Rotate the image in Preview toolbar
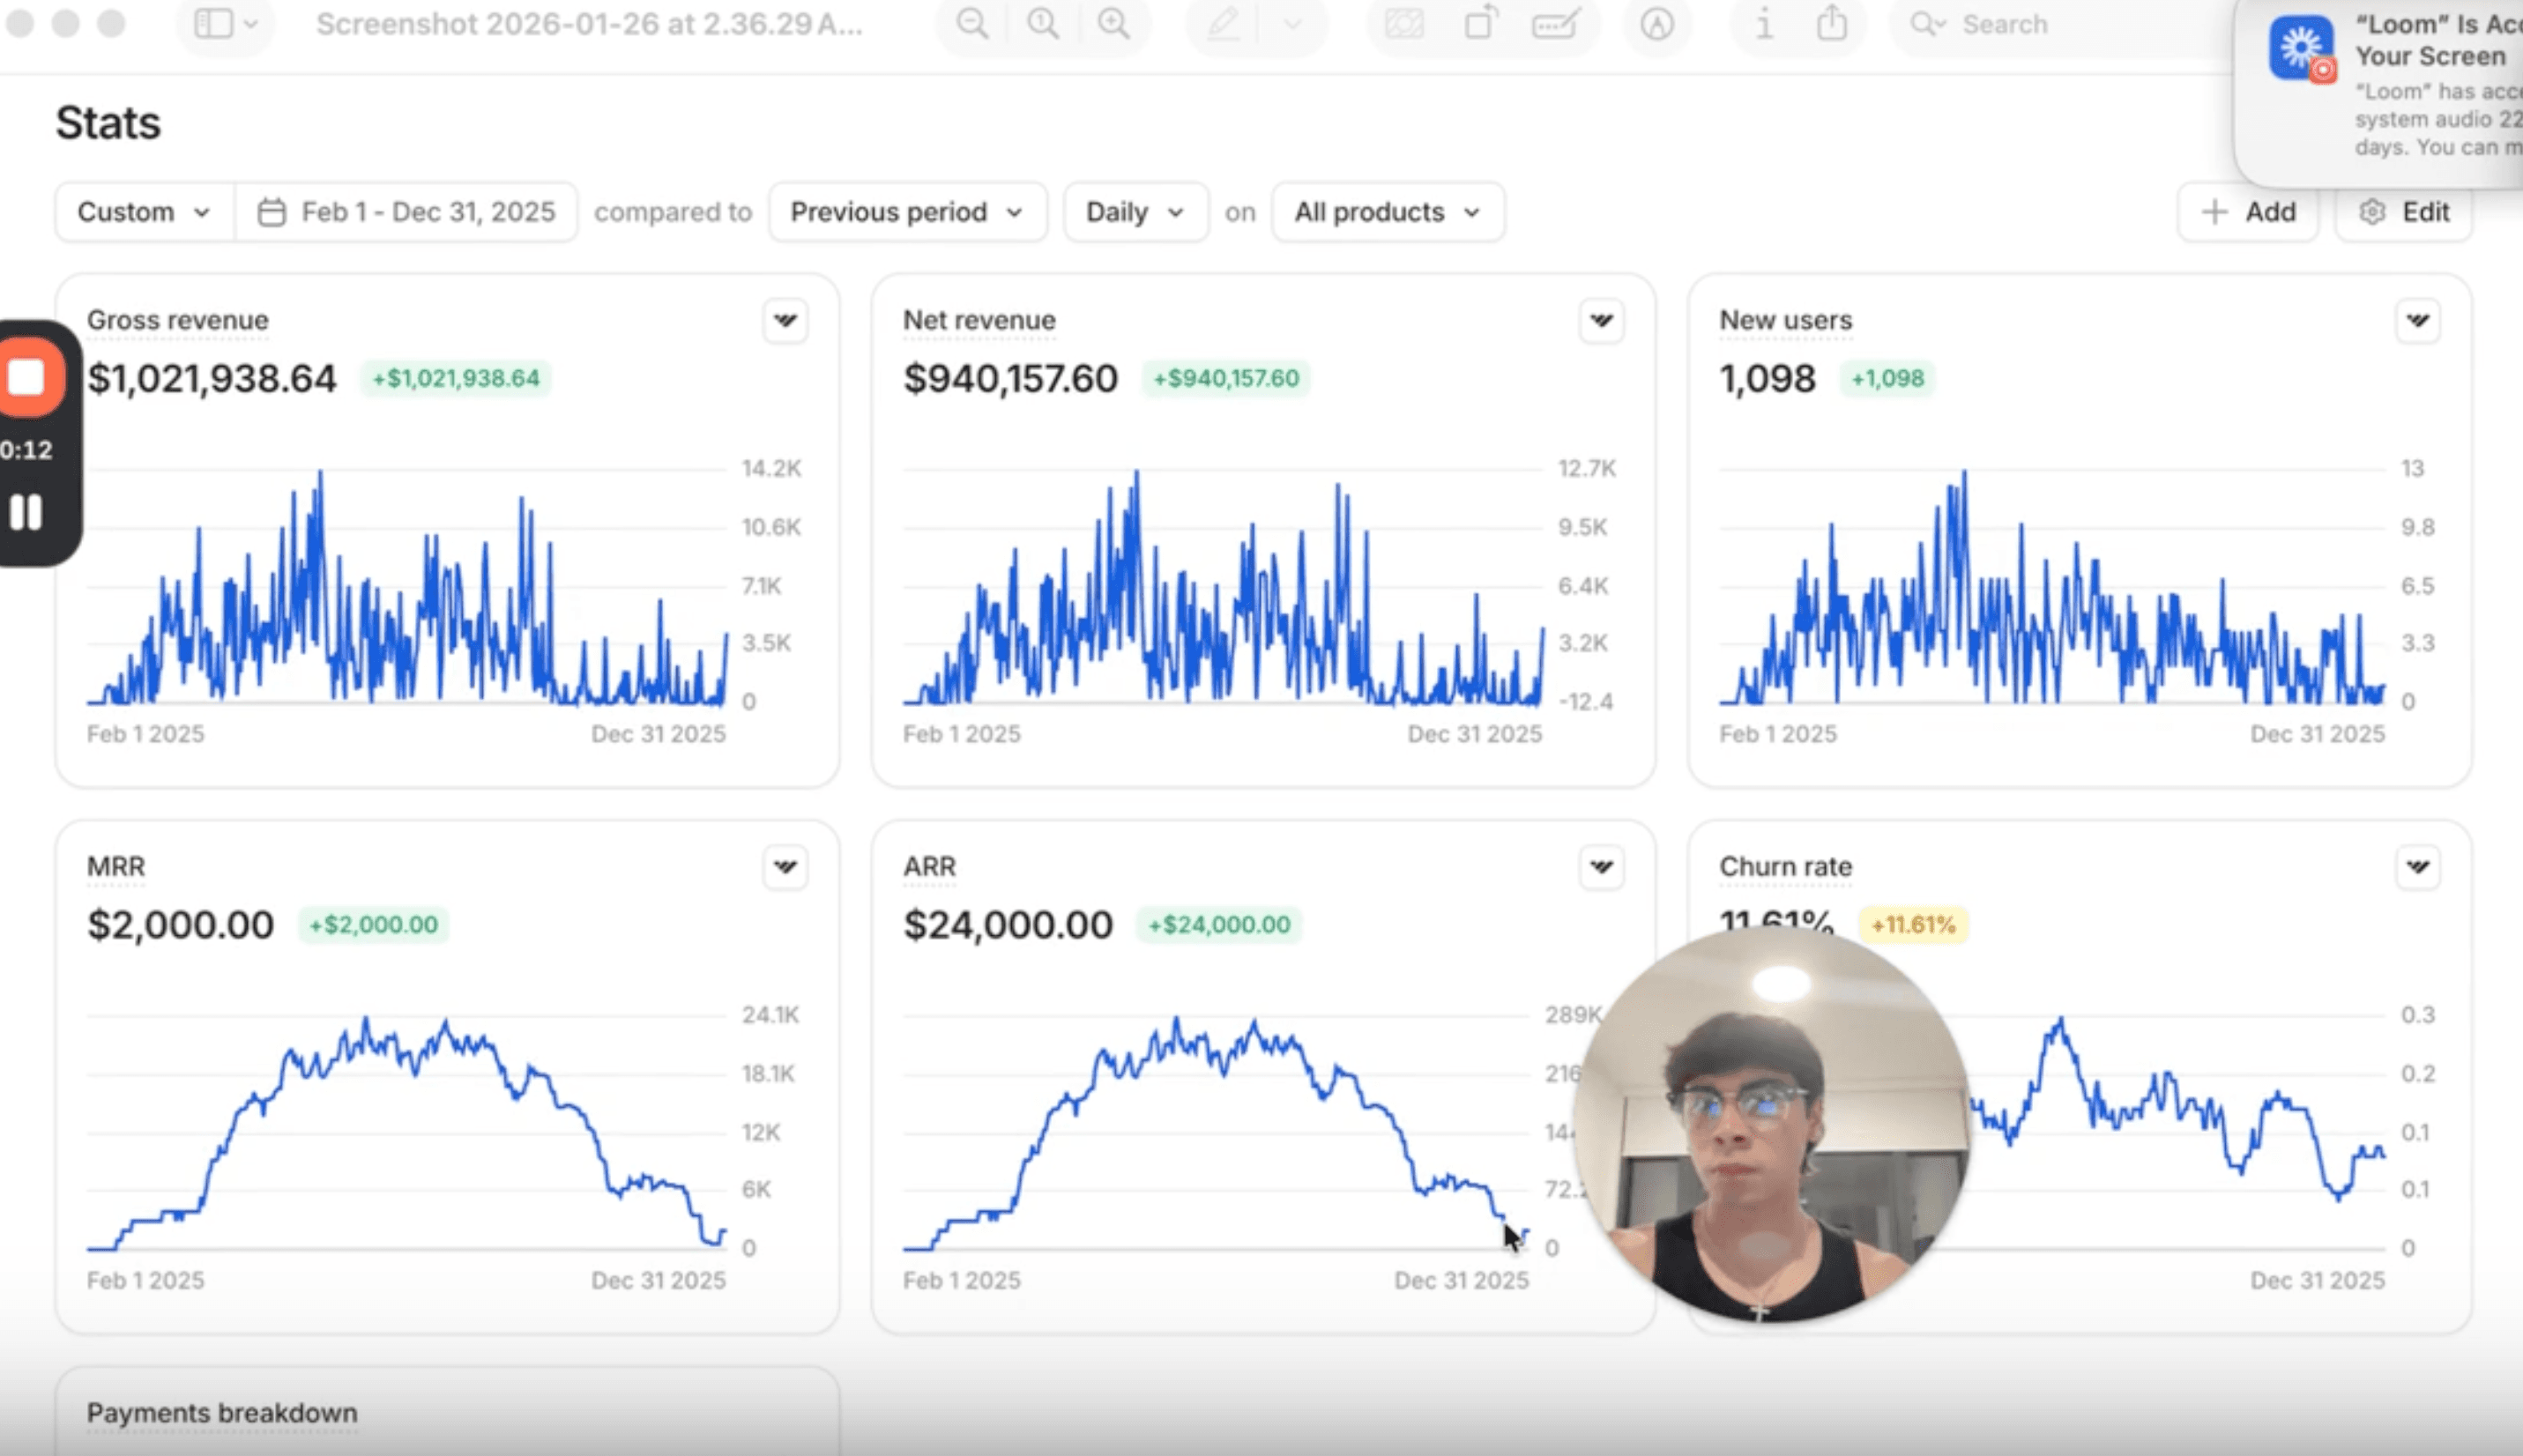The width and height of the screenshot is (2523, 1456). point(1481,23)
